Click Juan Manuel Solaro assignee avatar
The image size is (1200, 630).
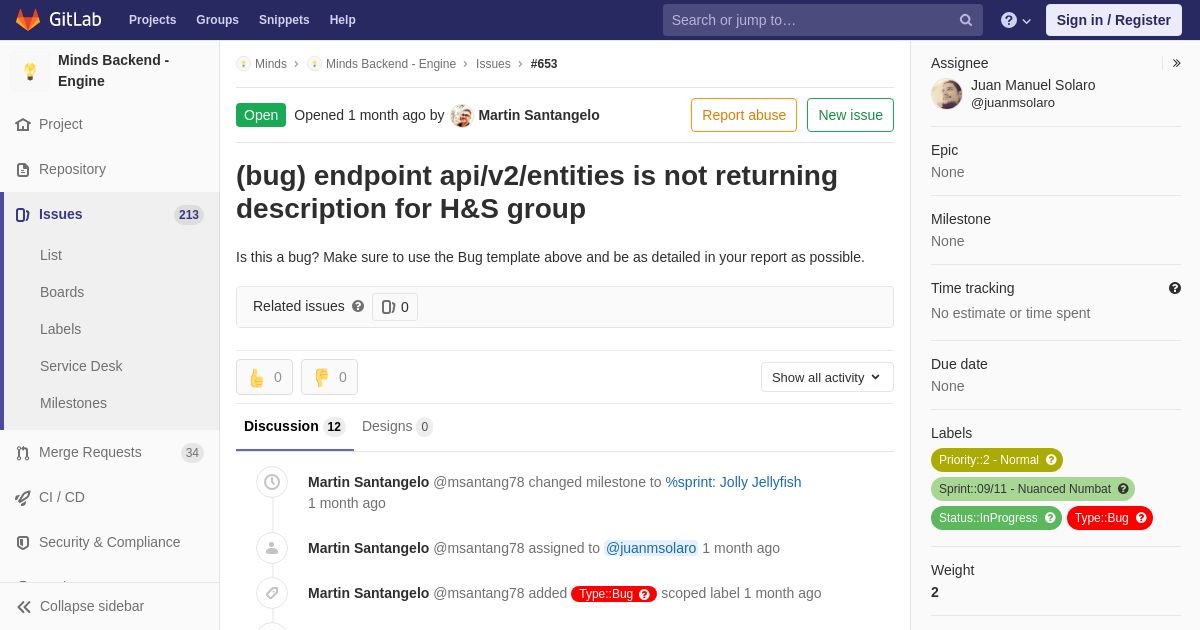click(x=947, y=94)
